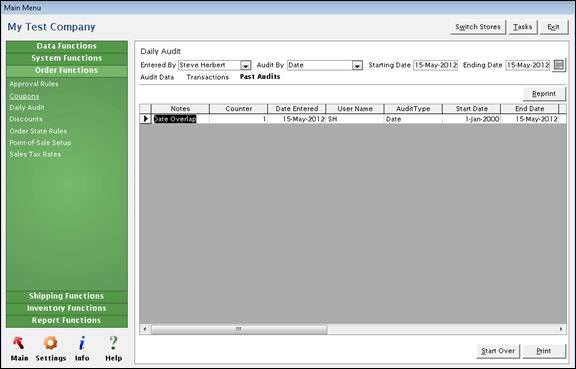Open the Help question mark icon

point(114,343)
